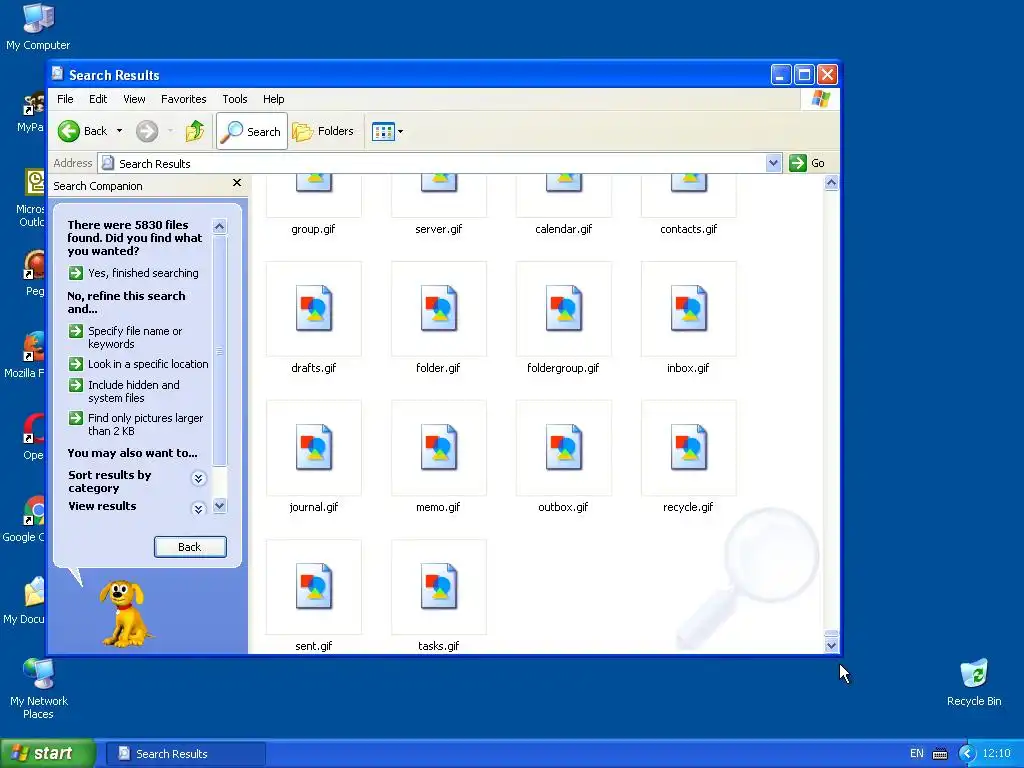Open the Edit menu
Image resolution: width=1024 pixels, height=768 pixels.
(x=98, y=99)
